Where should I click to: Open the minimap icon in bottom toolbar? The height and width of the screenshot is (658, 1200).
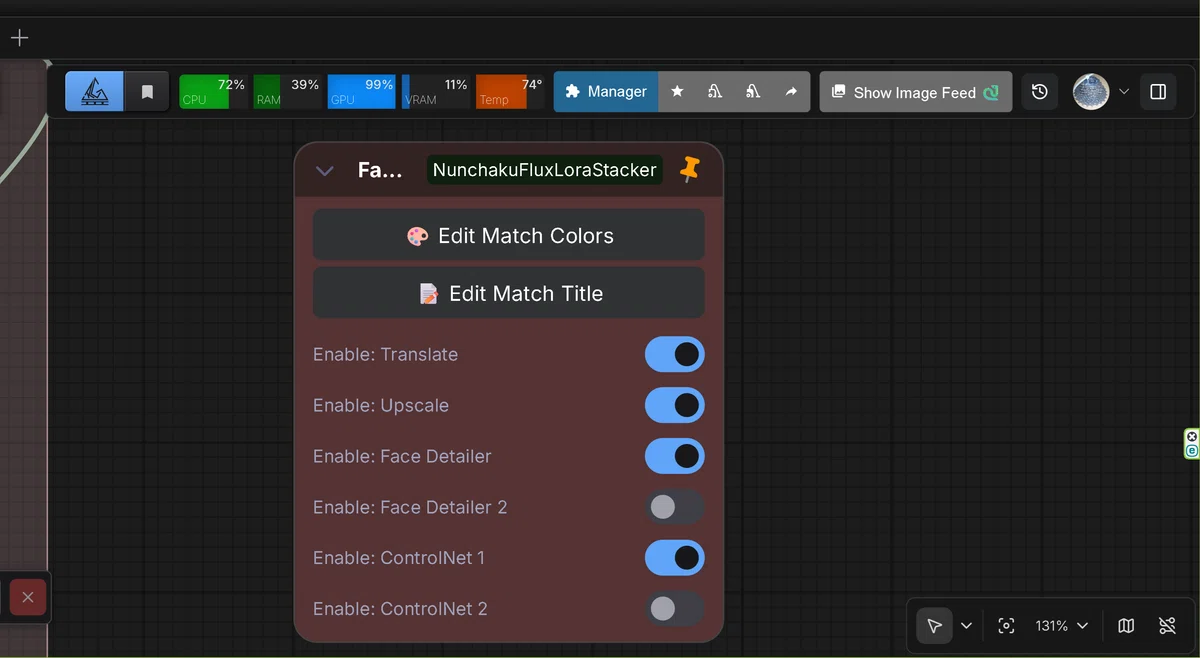point(1126,626)
